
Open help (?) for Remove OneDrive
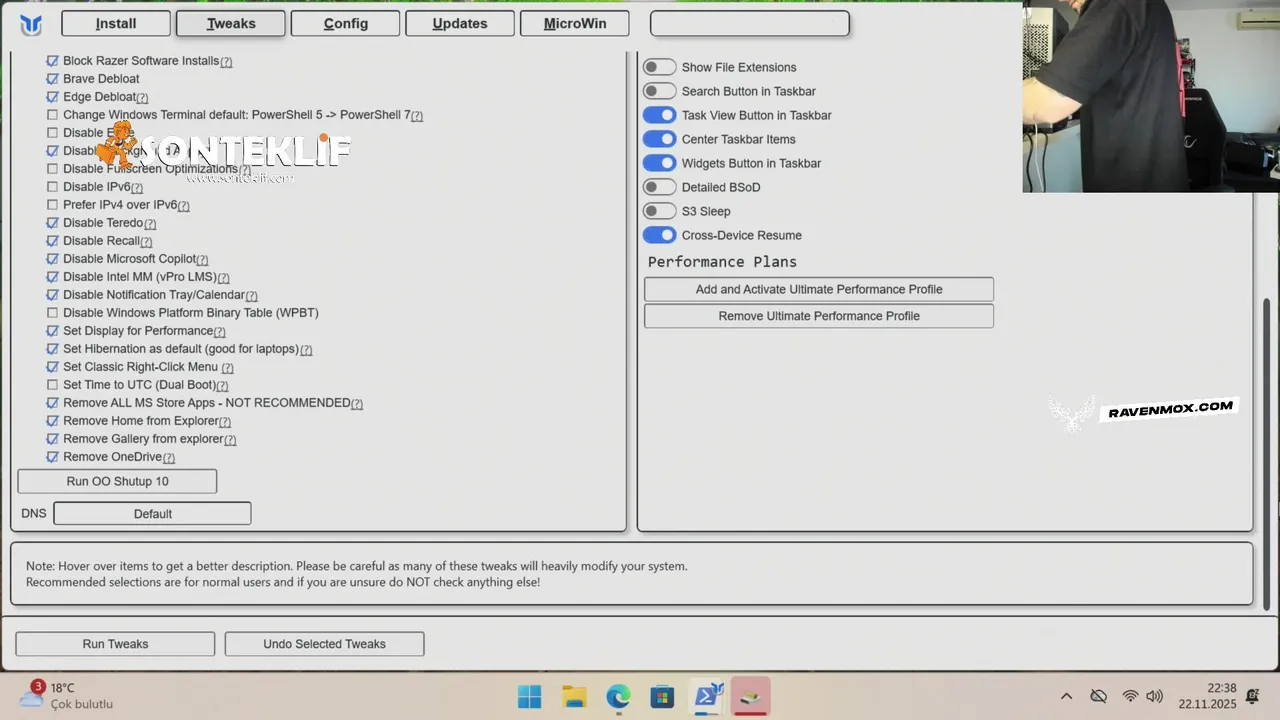[x=168, y=458]
